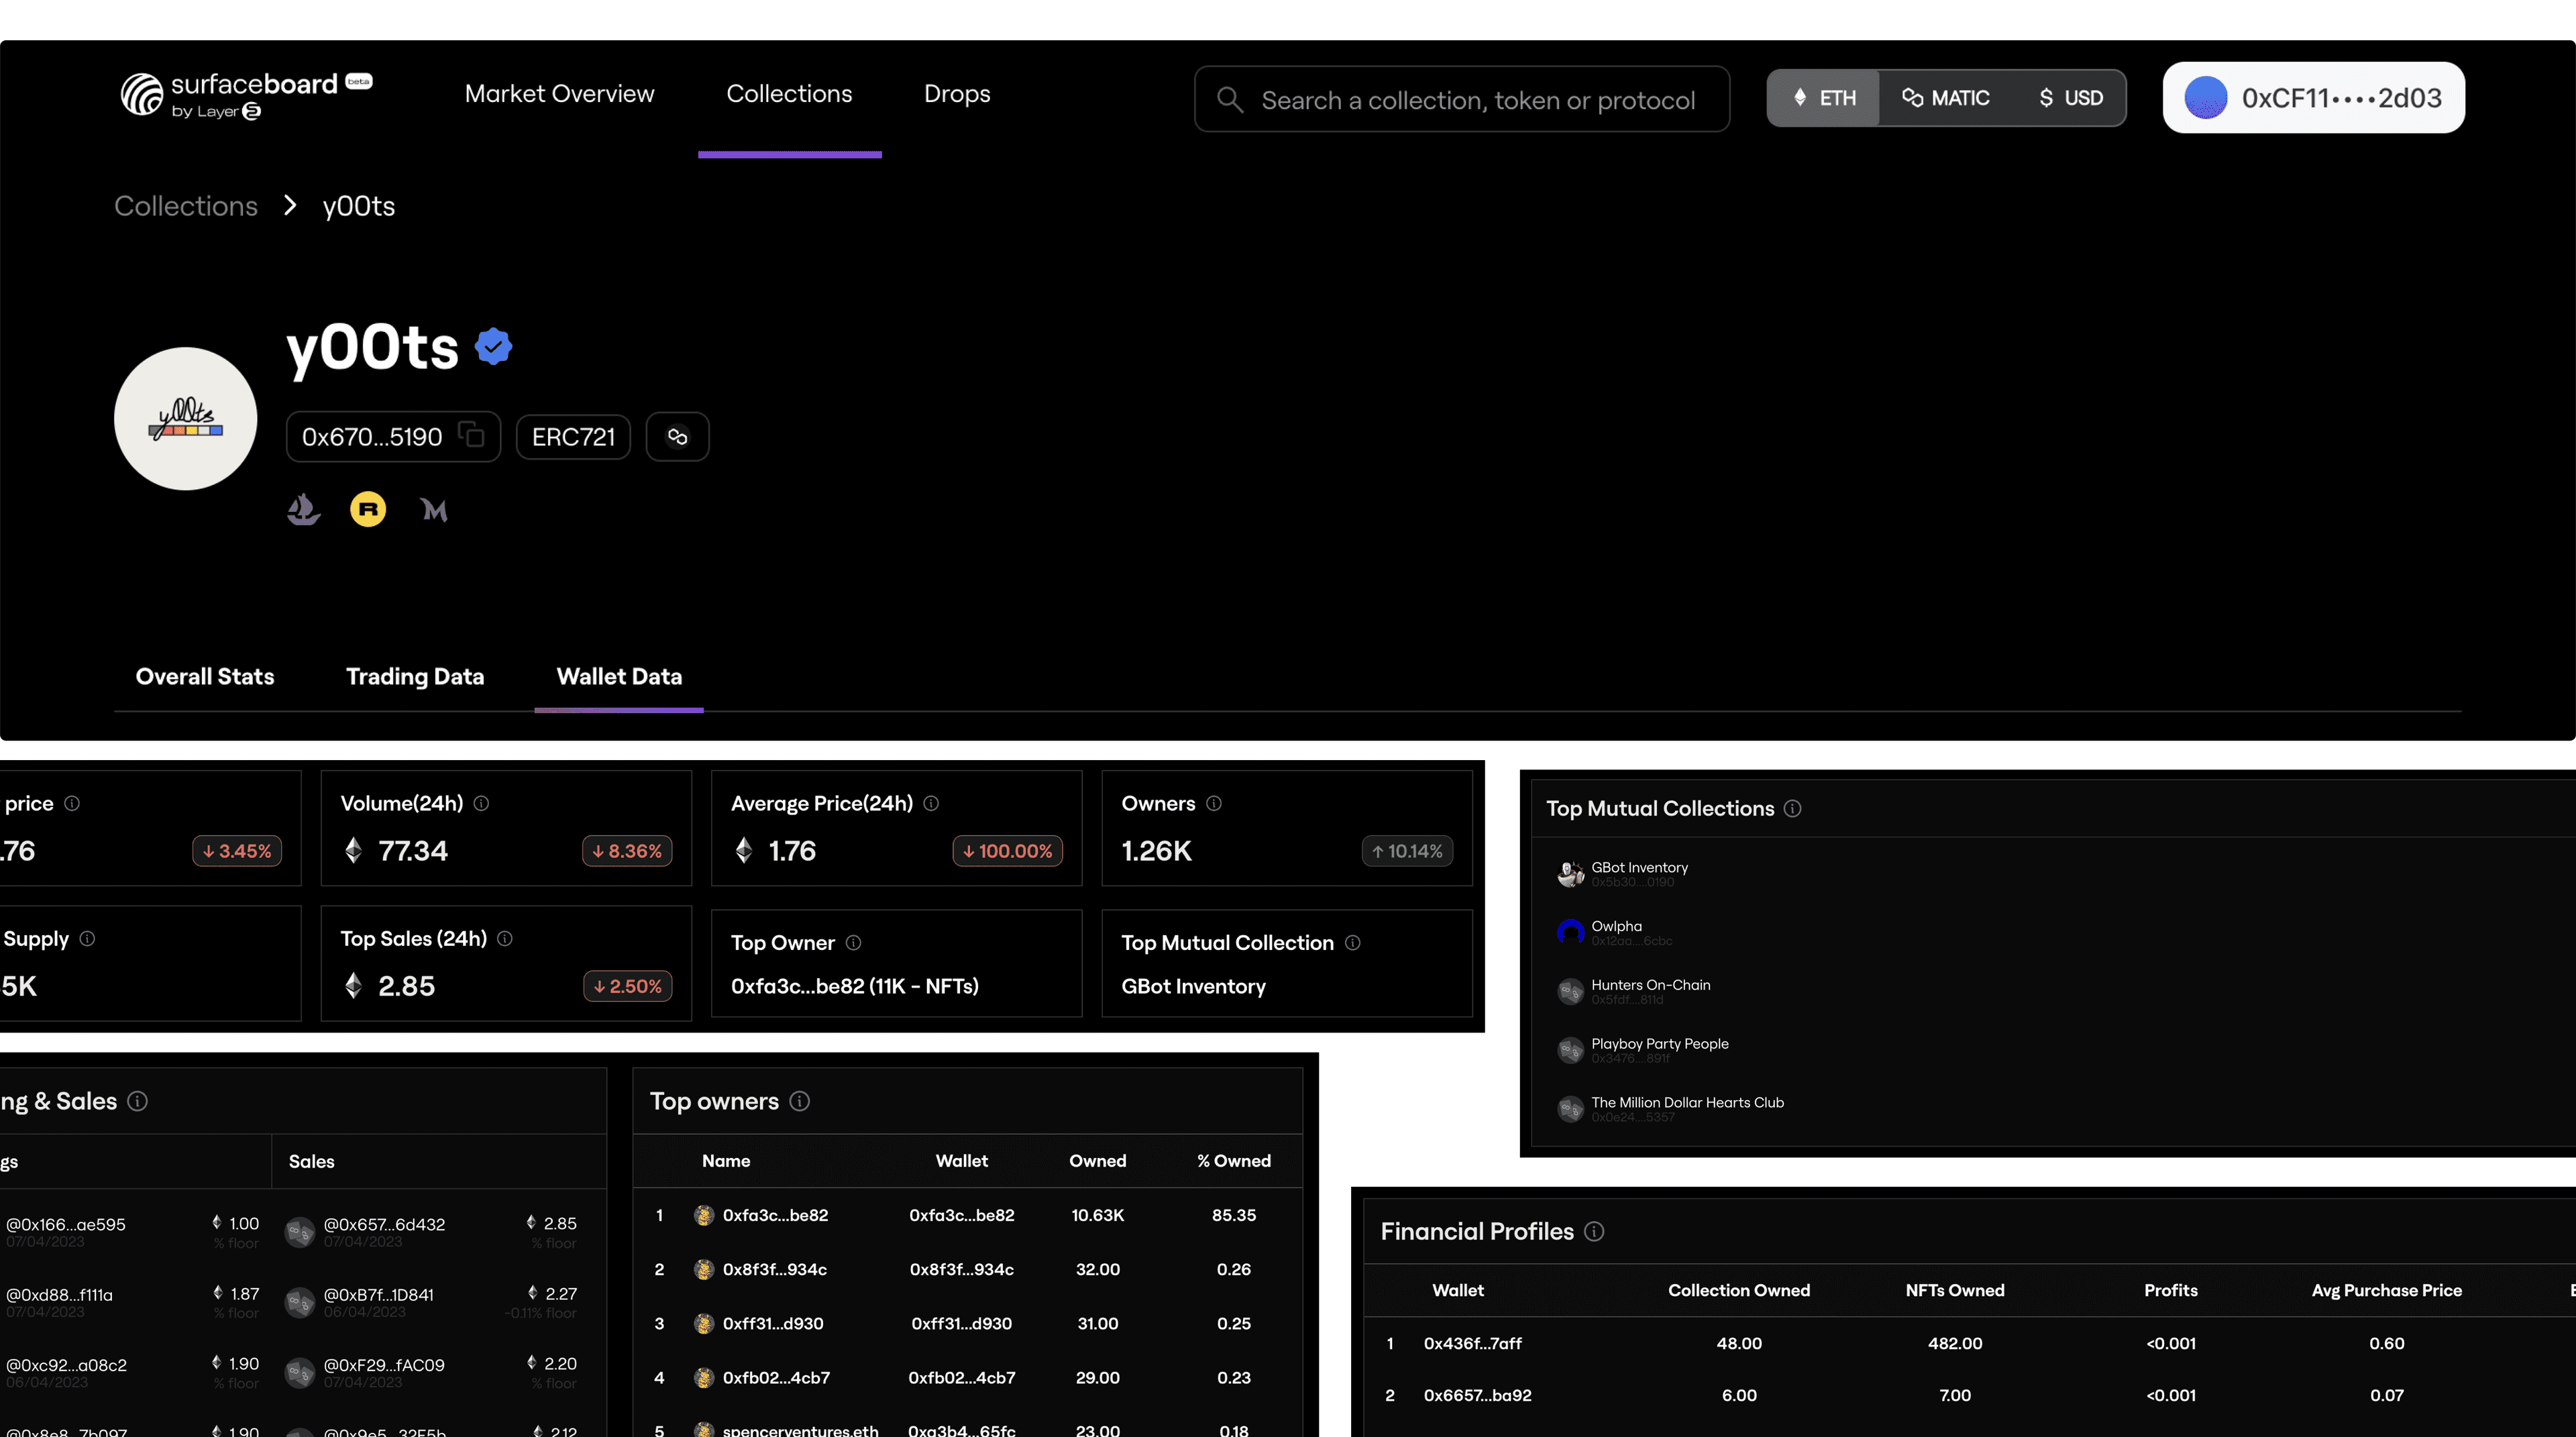Viewport: 2576px width, 1437px height.
Task: Open info icon next to Top Sales (24h)
Action: [x=505, y=939]
